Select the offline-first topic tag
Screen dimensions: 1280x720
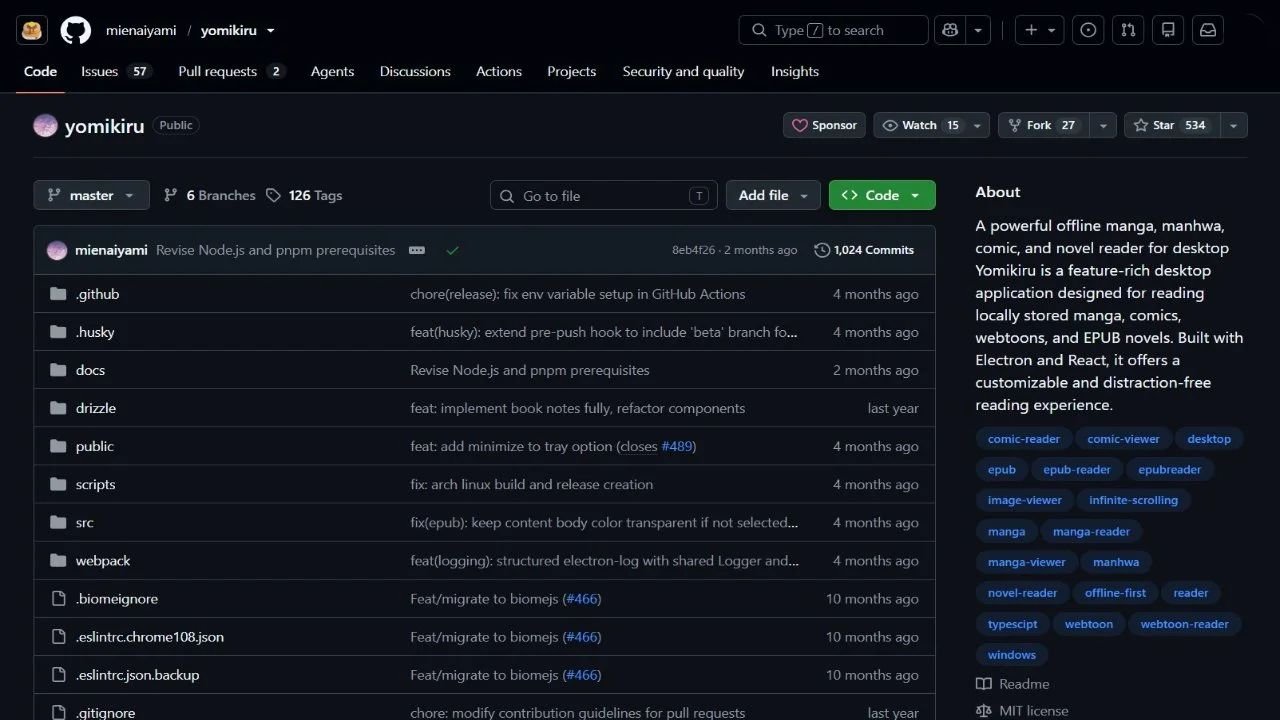1115,593
